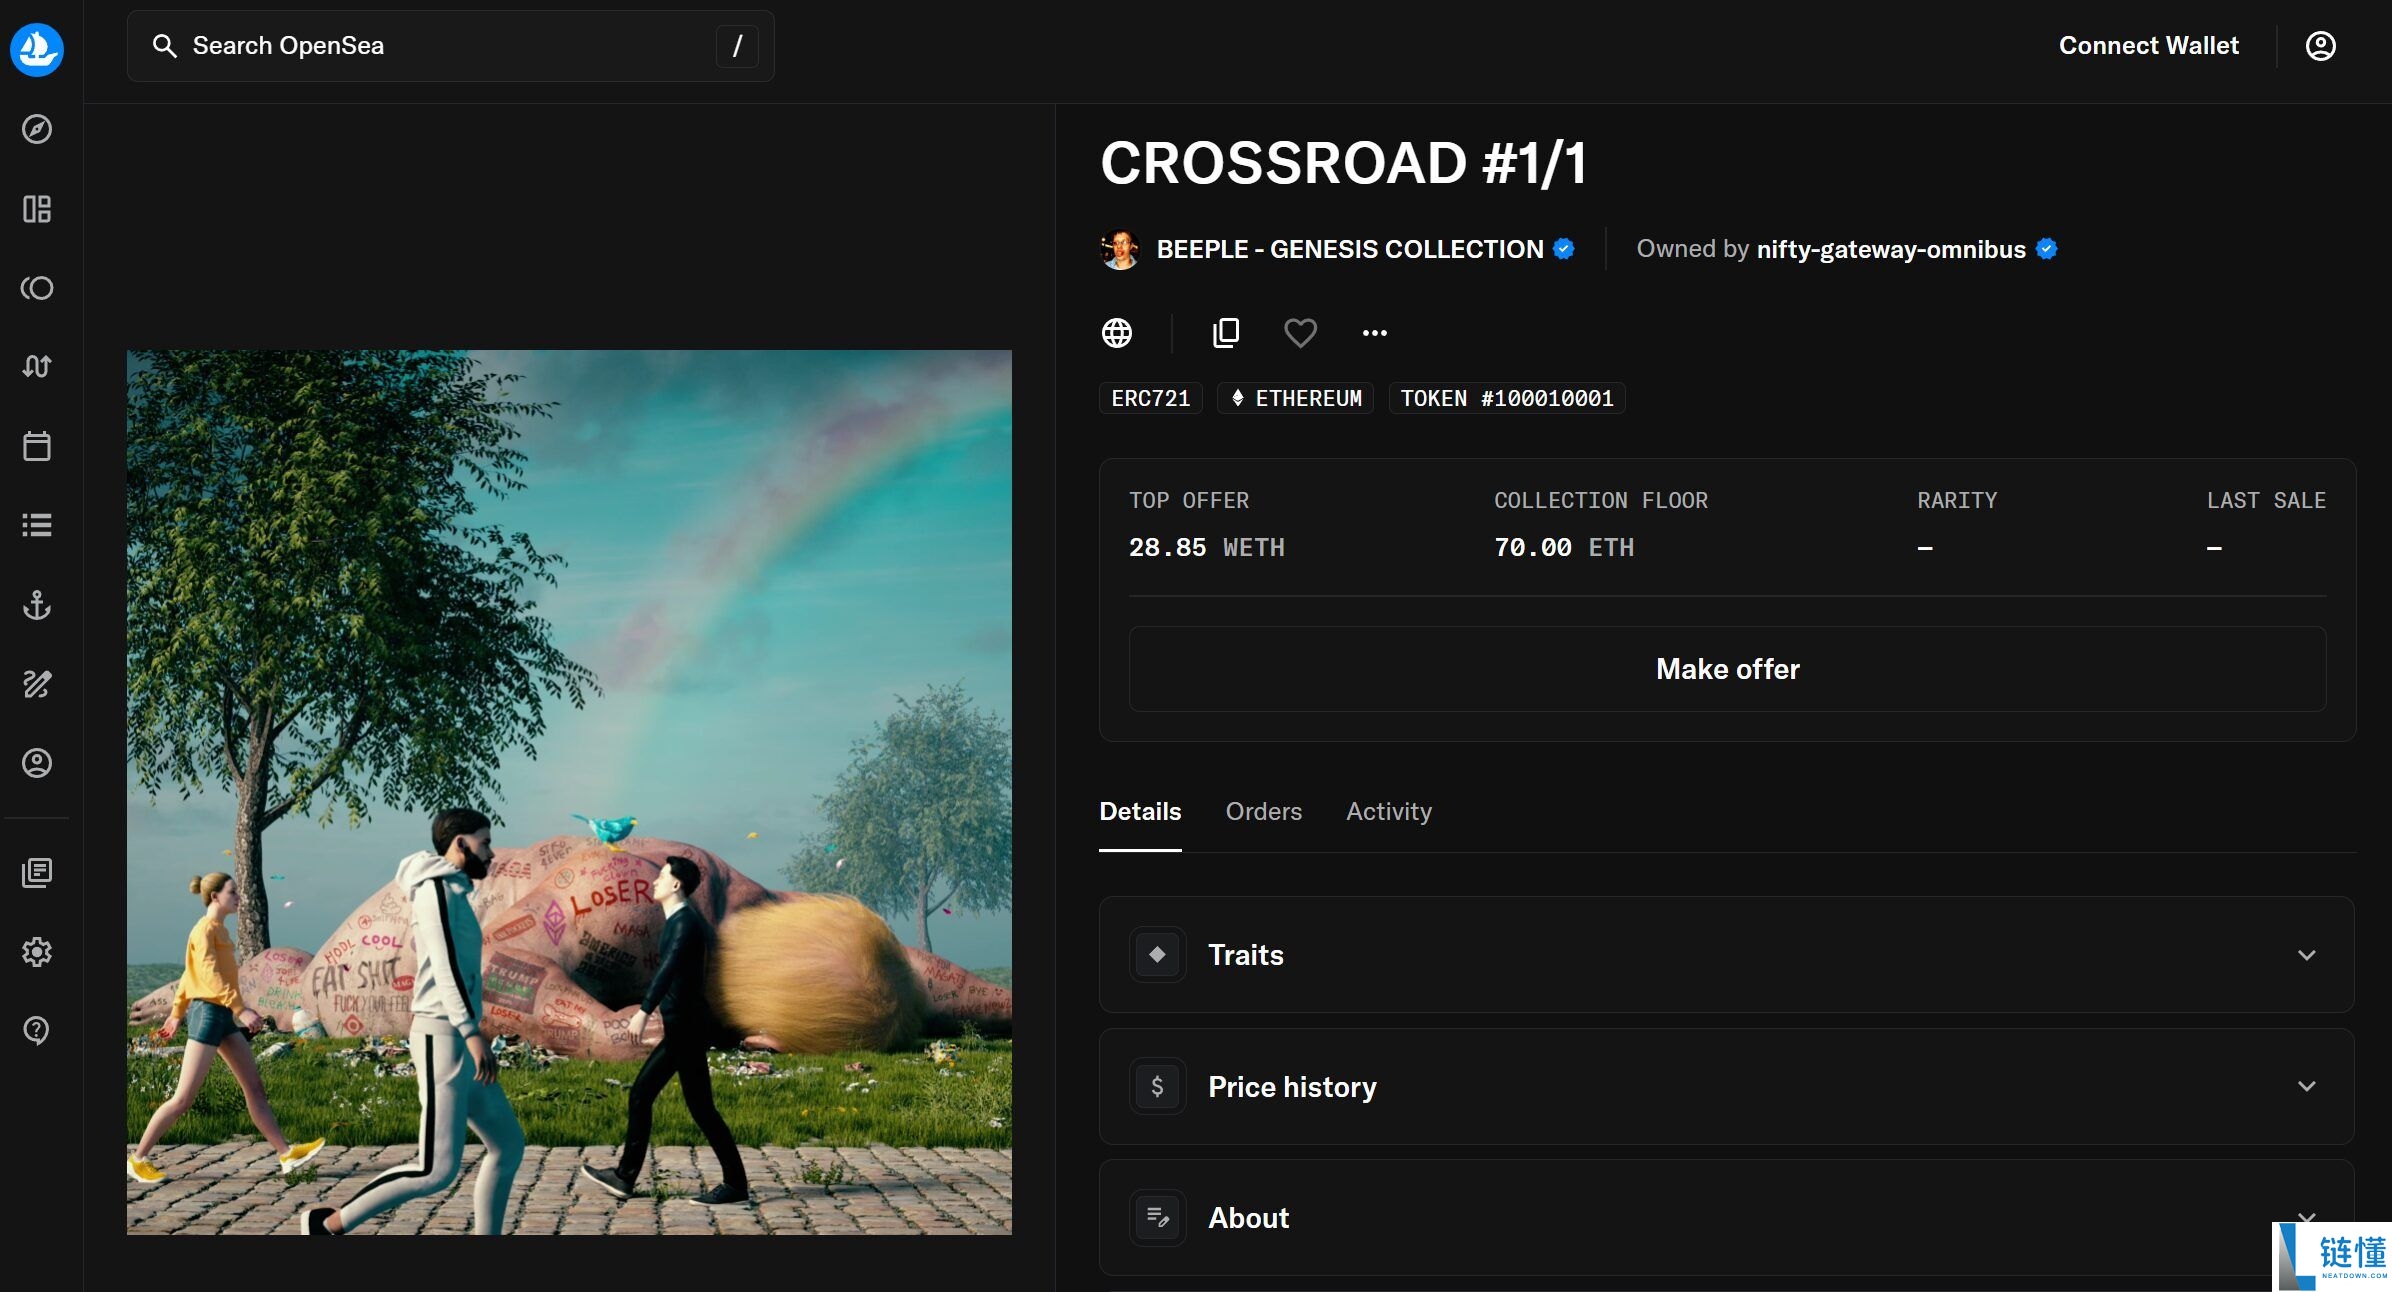2392x1292 pixels.
Task: Click the Beeple collection avatar image
Action: (x=1120, y=249)
